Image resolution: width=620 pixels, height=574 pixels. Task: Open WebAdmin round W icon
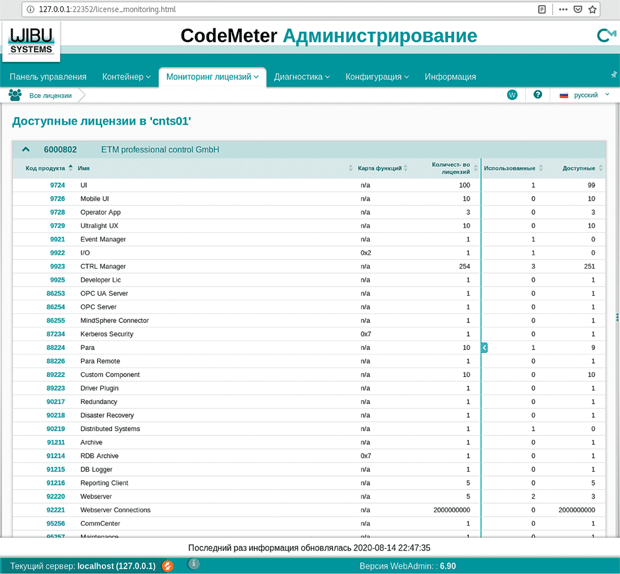pyautogui.click(x=512, y=95)
